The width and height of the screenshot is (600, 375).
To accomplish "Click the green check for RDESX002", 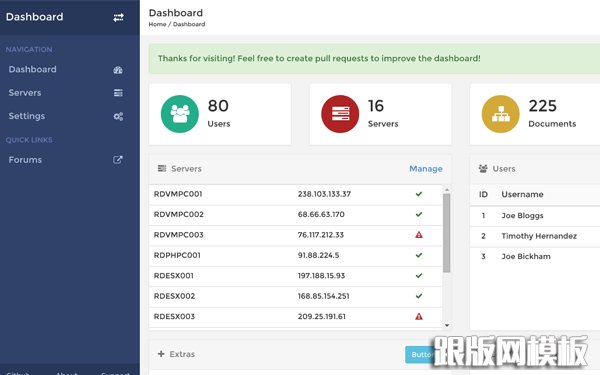I will click(x=419, y=296).
